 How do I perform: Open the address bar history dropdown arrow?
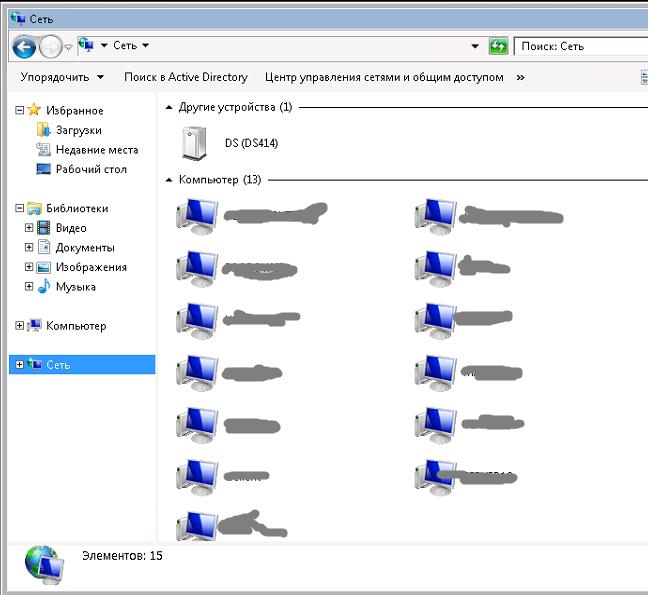[x=475, y=46]
